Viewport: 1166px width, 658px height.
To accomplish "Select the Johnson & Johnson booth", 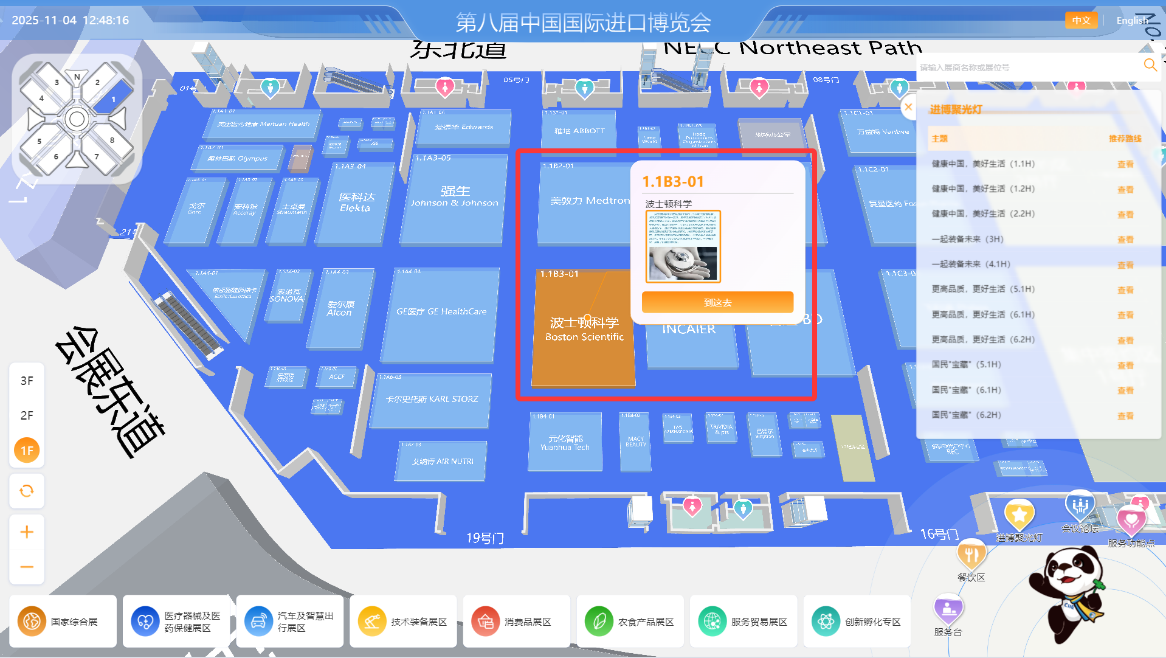I will tap(454, 199).
